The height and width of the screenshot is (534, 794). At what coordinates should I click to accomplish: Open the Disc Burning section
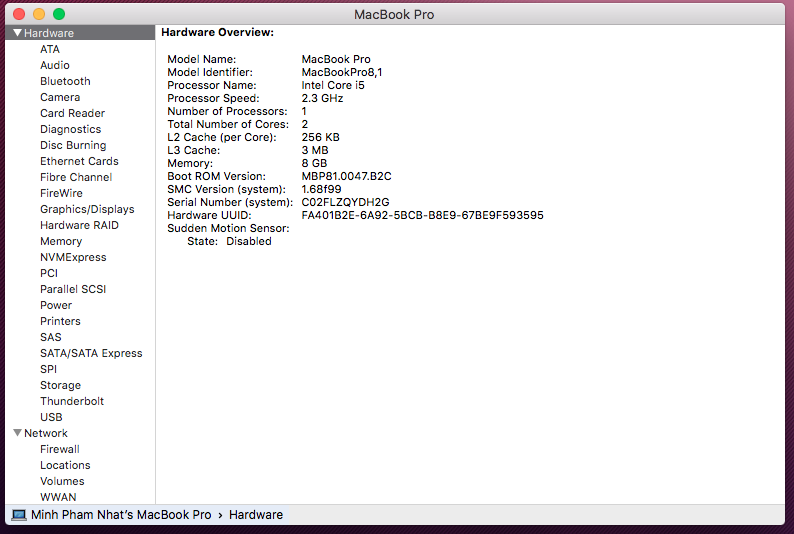(73, 145)
